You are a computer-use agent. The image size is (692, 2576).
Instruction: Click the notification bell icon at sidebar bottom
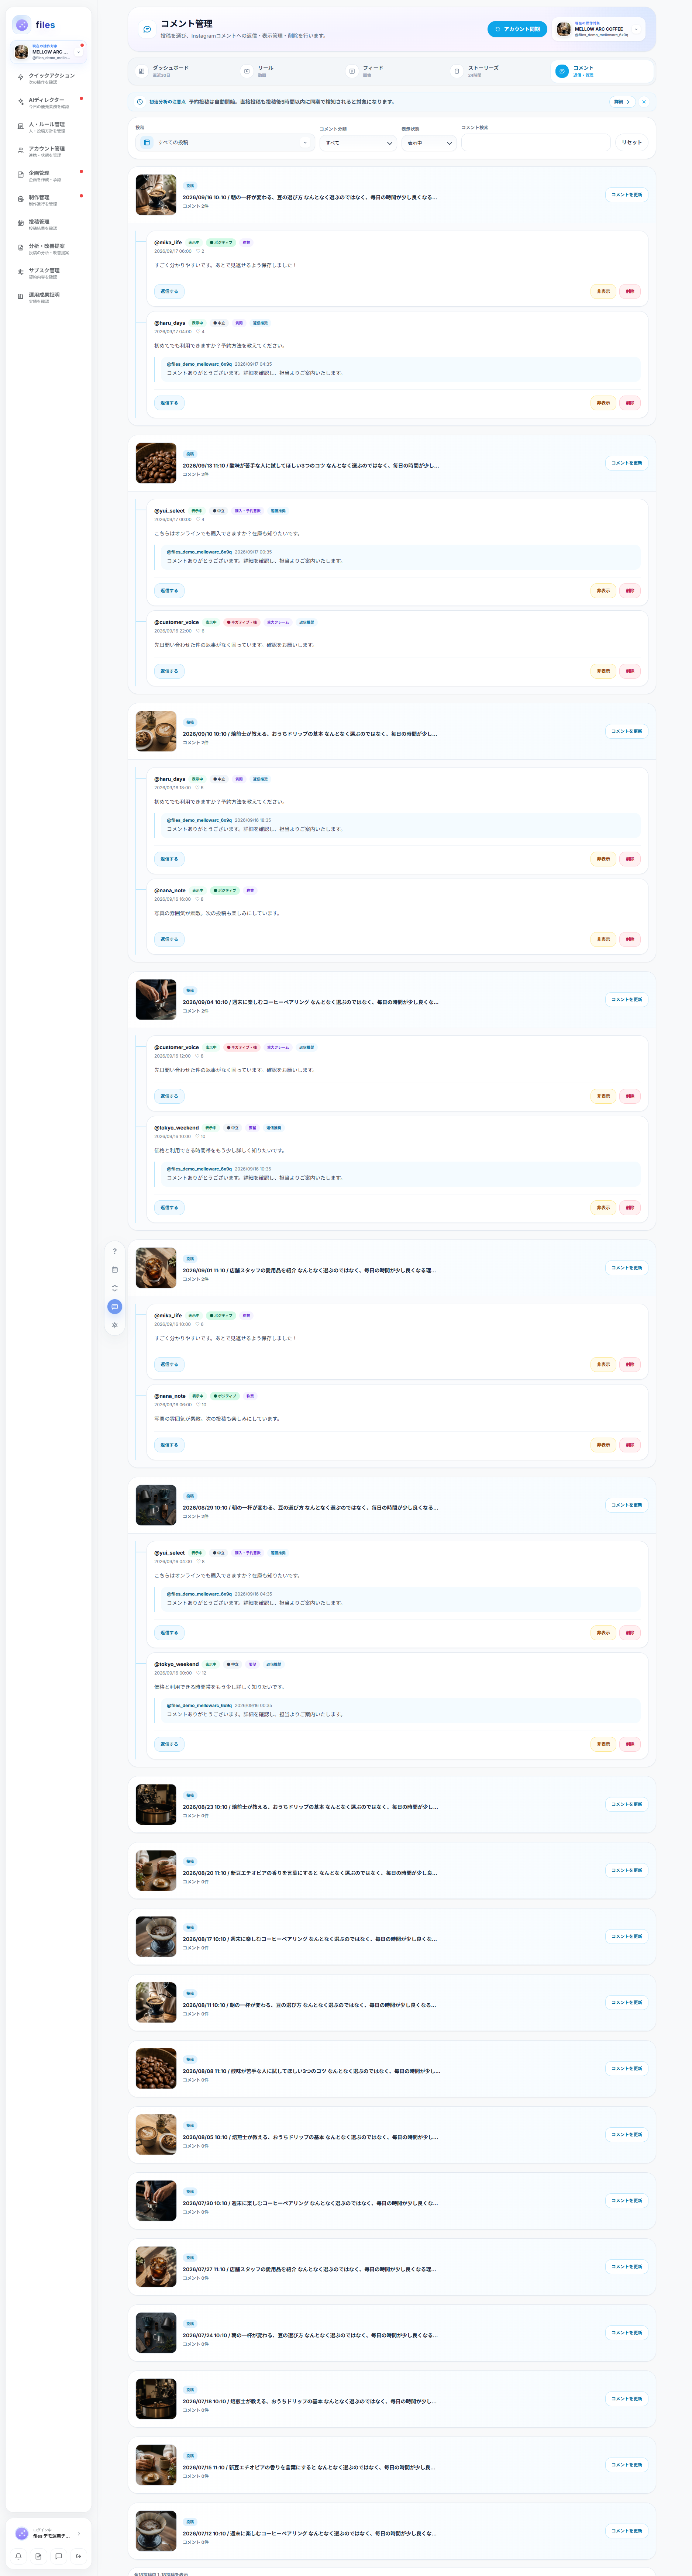pyautogui.click(x=18, y=2556)
